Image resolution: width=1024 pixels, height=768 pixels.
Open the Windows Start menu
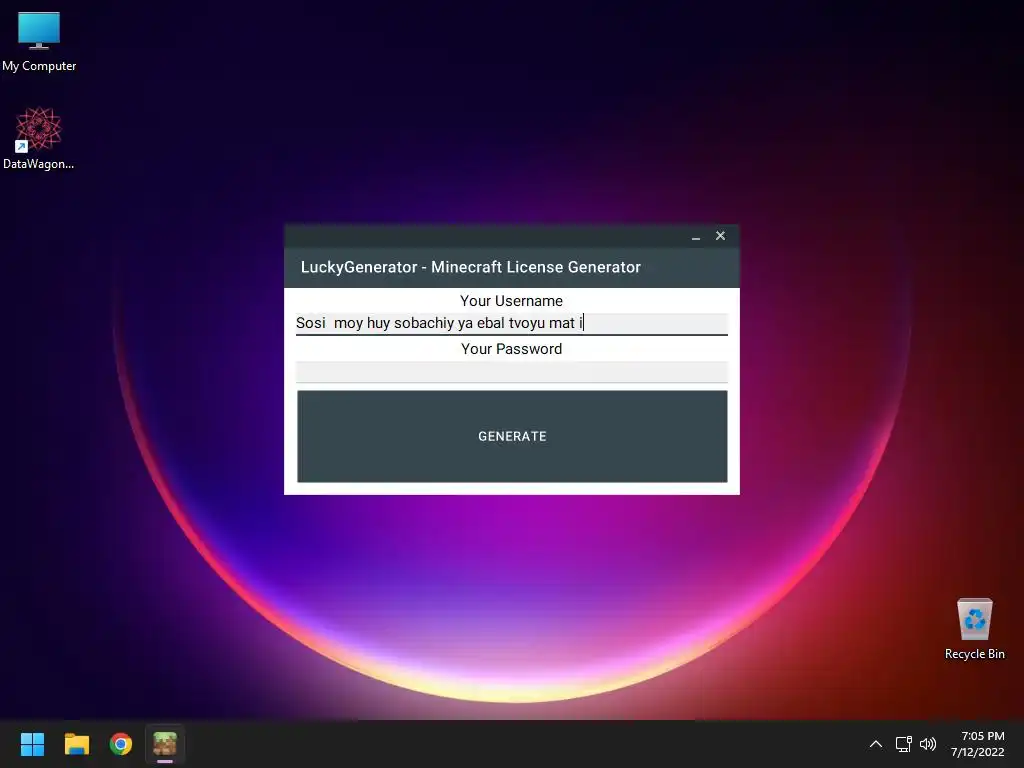[x=32, y=744]
